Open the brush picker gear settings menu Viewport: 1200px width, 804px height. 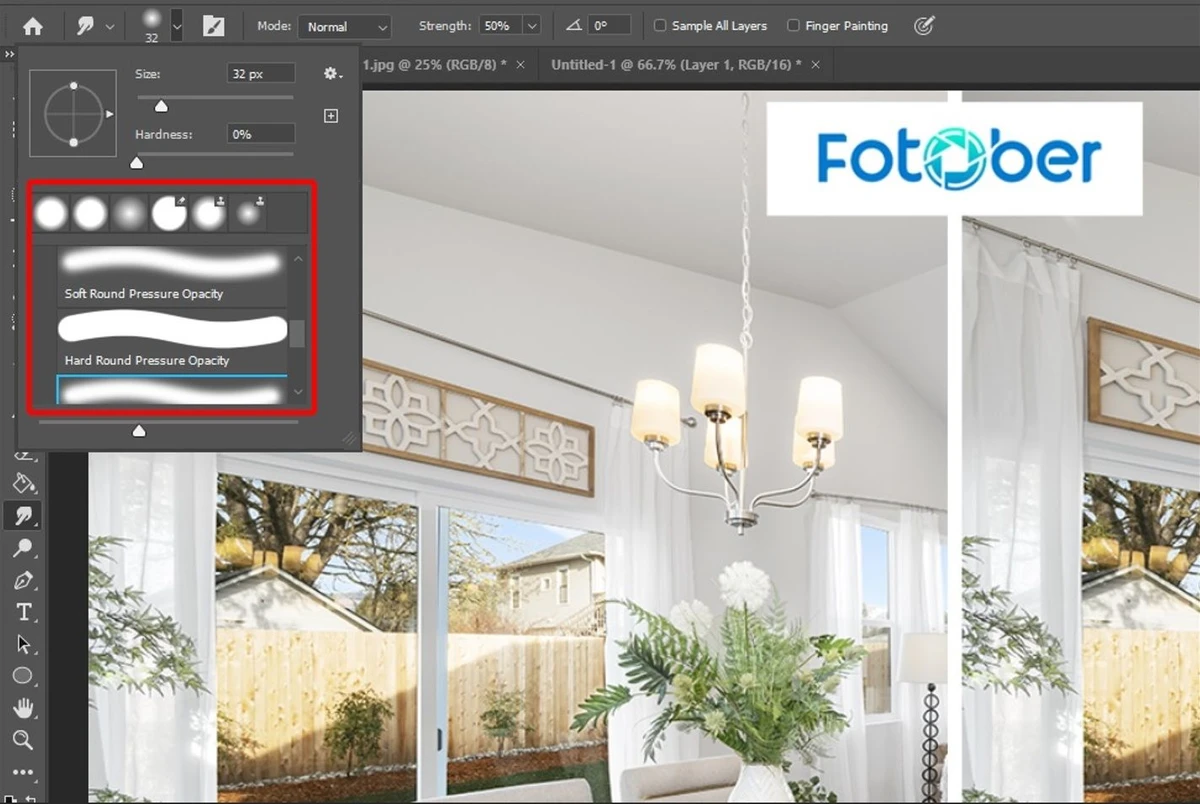point(330,74)
